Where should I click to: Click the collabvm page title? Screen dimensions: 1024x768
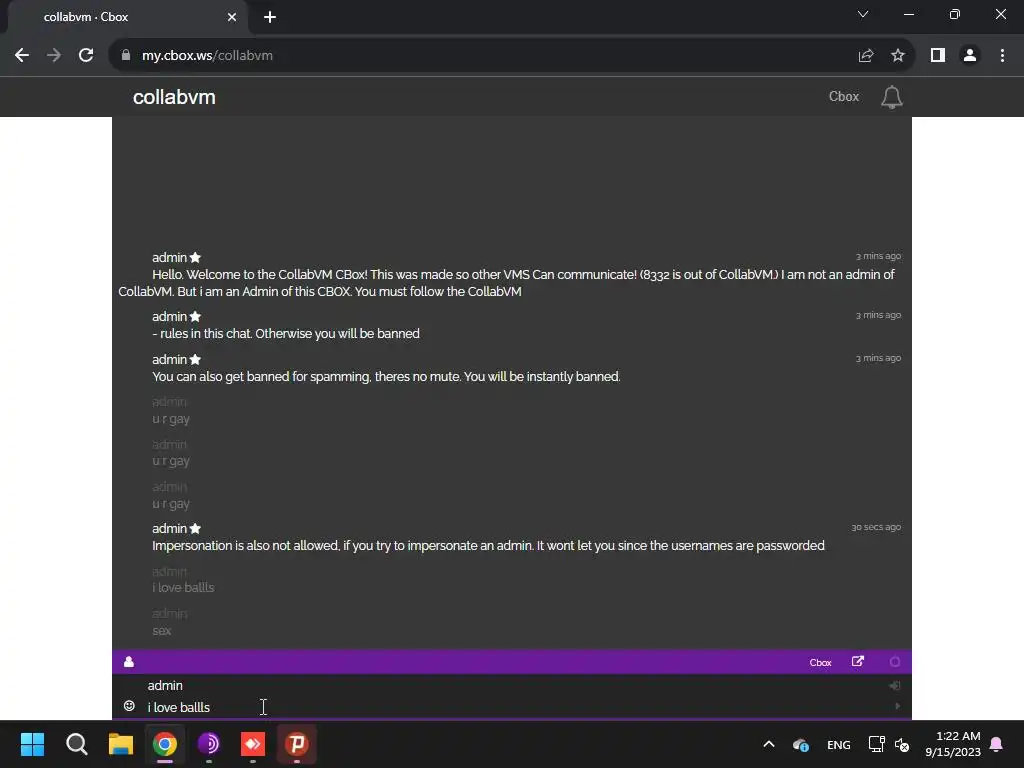[174, 97]
